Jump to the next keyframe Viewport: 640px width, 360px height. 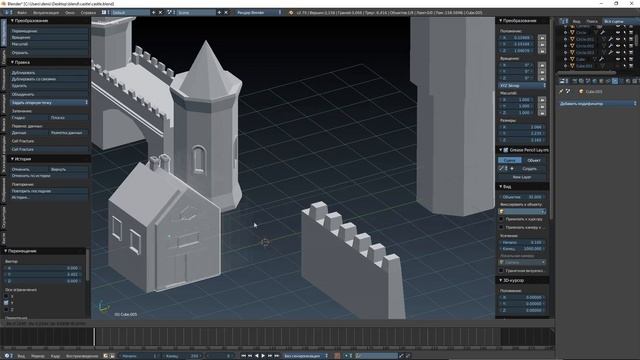pyautogui.click(x=270, y=356)
